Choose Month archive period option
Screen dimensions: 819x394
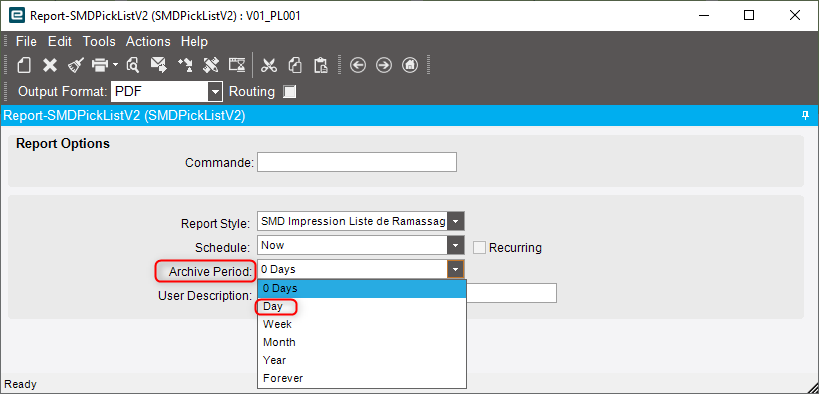361,342
